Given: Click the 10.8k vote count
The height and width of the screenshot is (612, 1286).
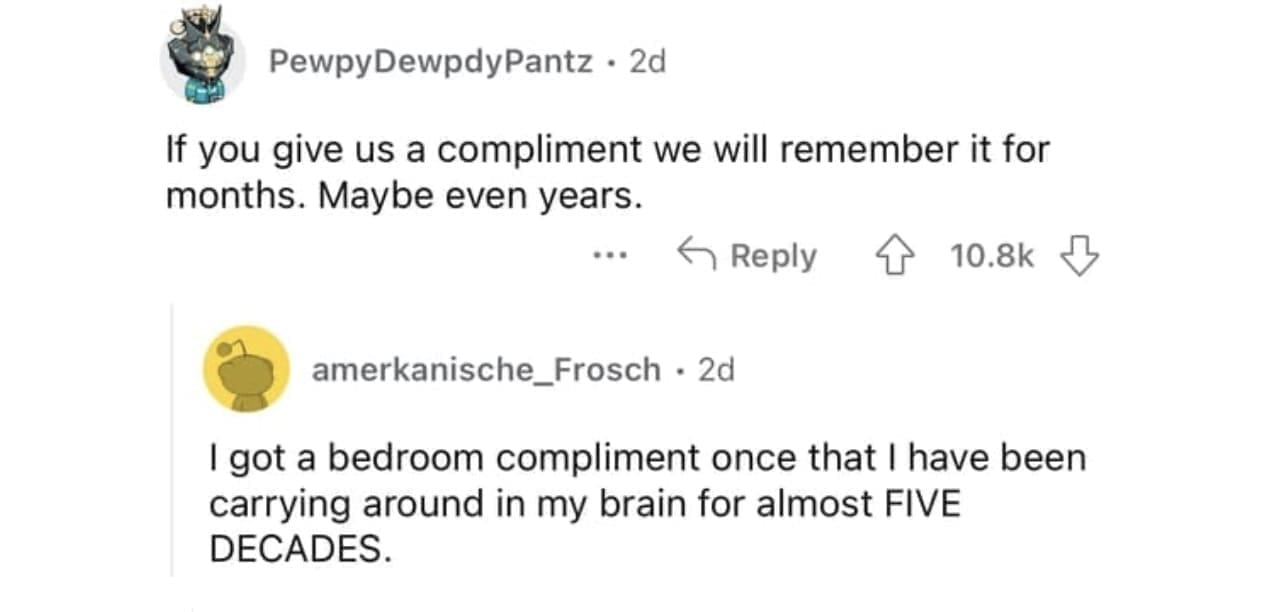Looking at the screenshot, I should [x=992, y=256].
